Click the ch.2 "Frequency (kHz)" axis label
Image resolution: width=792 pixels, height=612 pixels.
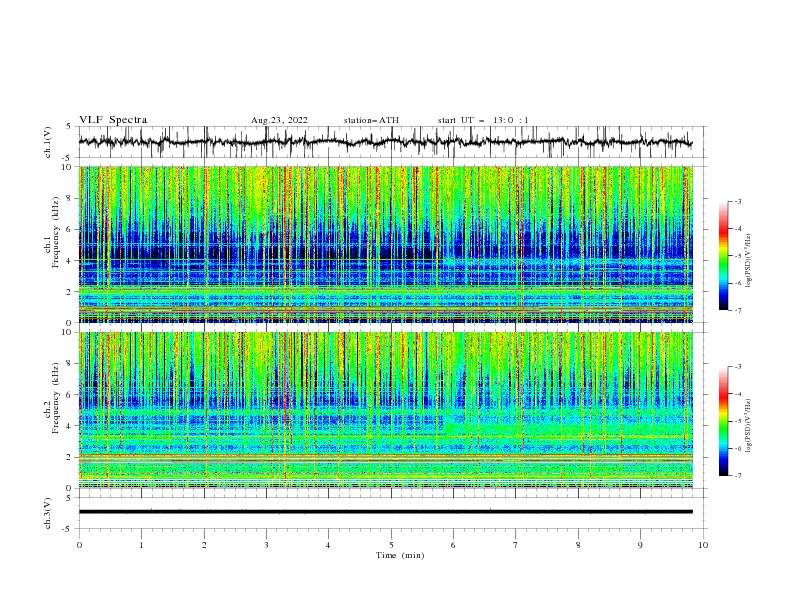click(55, 397)
